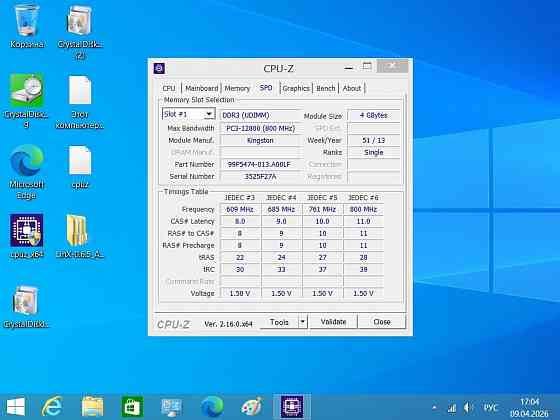This screenshot has height=420, width=560.
Task: Minimize the CPU-Z window
Action: pyautogui.click(x=349, y=68)
